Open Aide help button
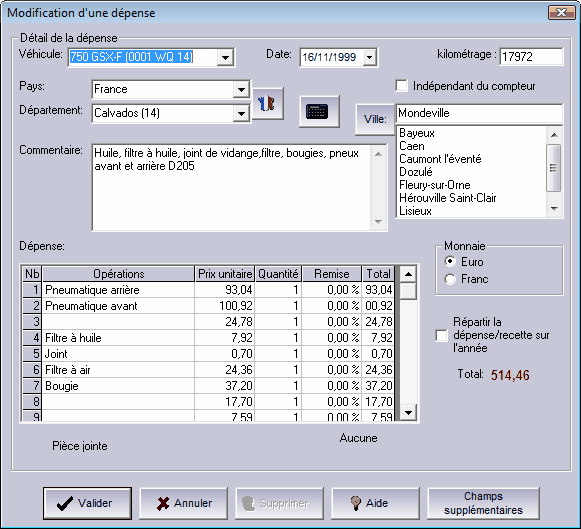The height and width of the screenshot is (529, 581). click(375, 503)
